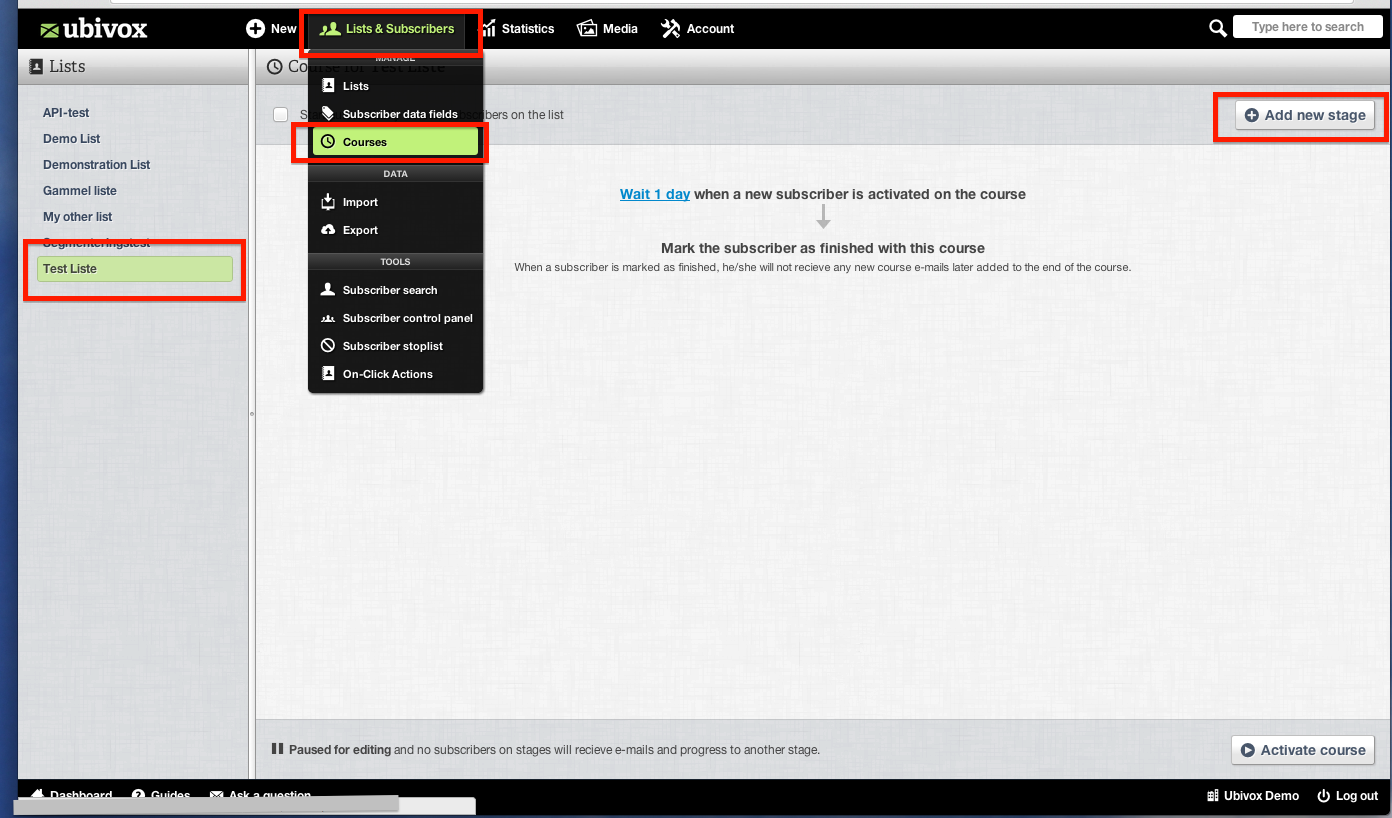Select Test Liste in sidebar
The image size is (1392, 818).
pos(135,269)
